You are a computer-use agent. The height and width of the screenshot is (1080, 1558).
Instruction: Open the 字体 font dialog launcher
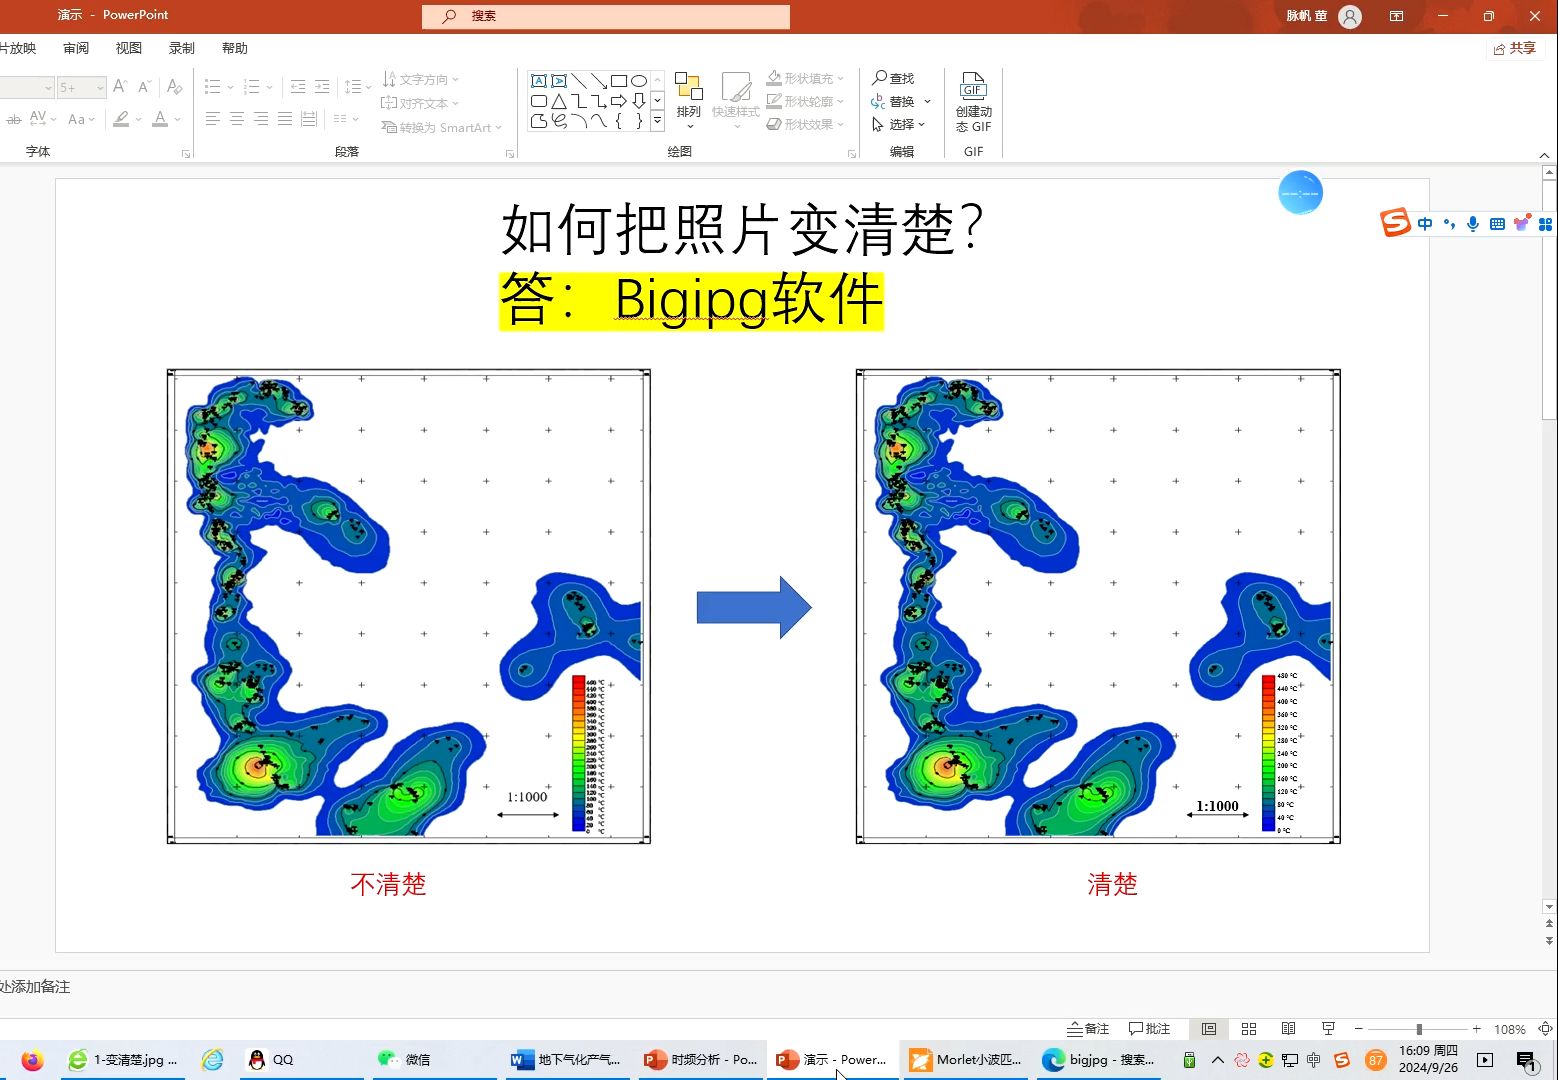click(186, 154)
